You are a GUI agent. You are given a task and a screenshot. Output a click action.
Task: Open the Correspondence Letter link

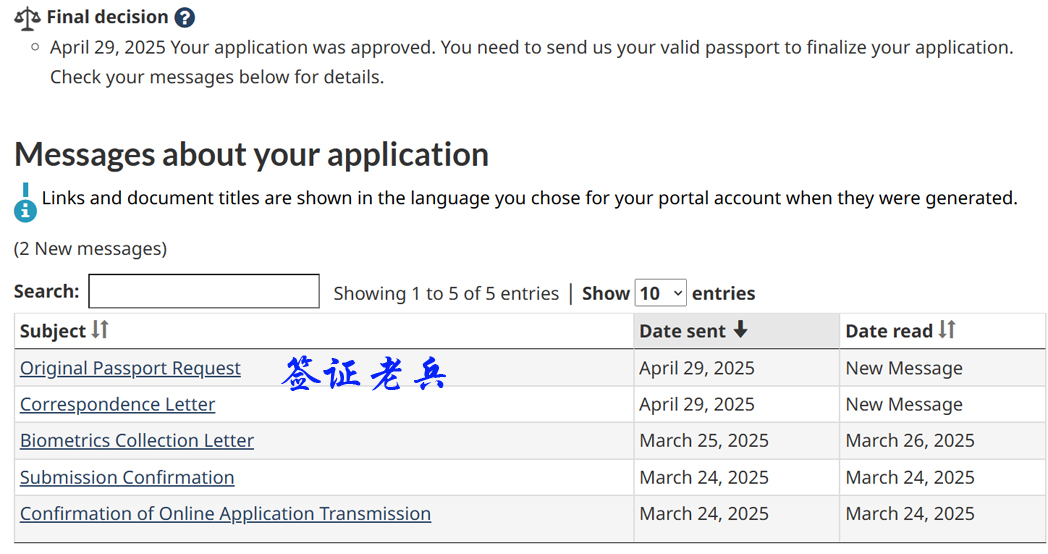(x=118, y=404)
